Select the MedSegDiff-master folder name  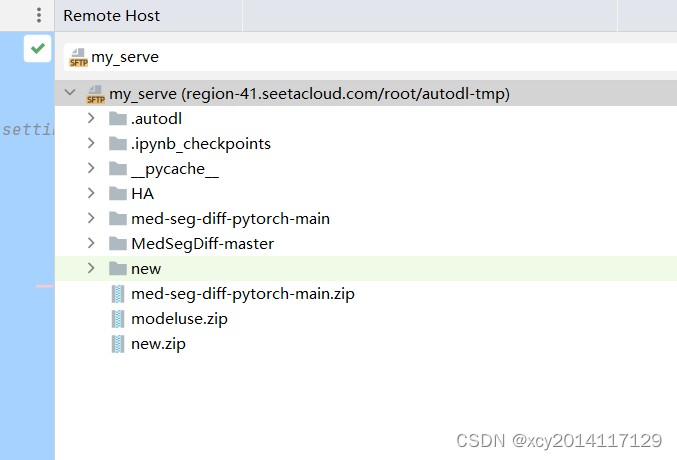coord(202,244)
